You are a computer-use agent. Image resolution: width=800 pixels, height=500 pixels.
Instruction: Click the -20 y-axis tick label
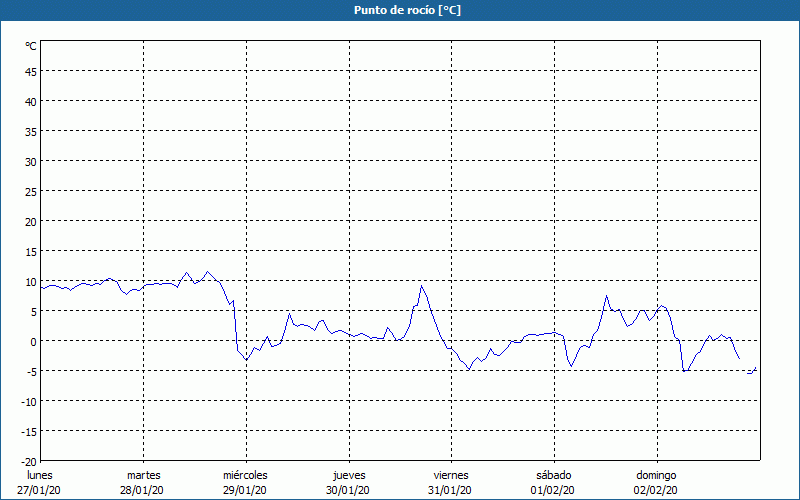point(29,461)
